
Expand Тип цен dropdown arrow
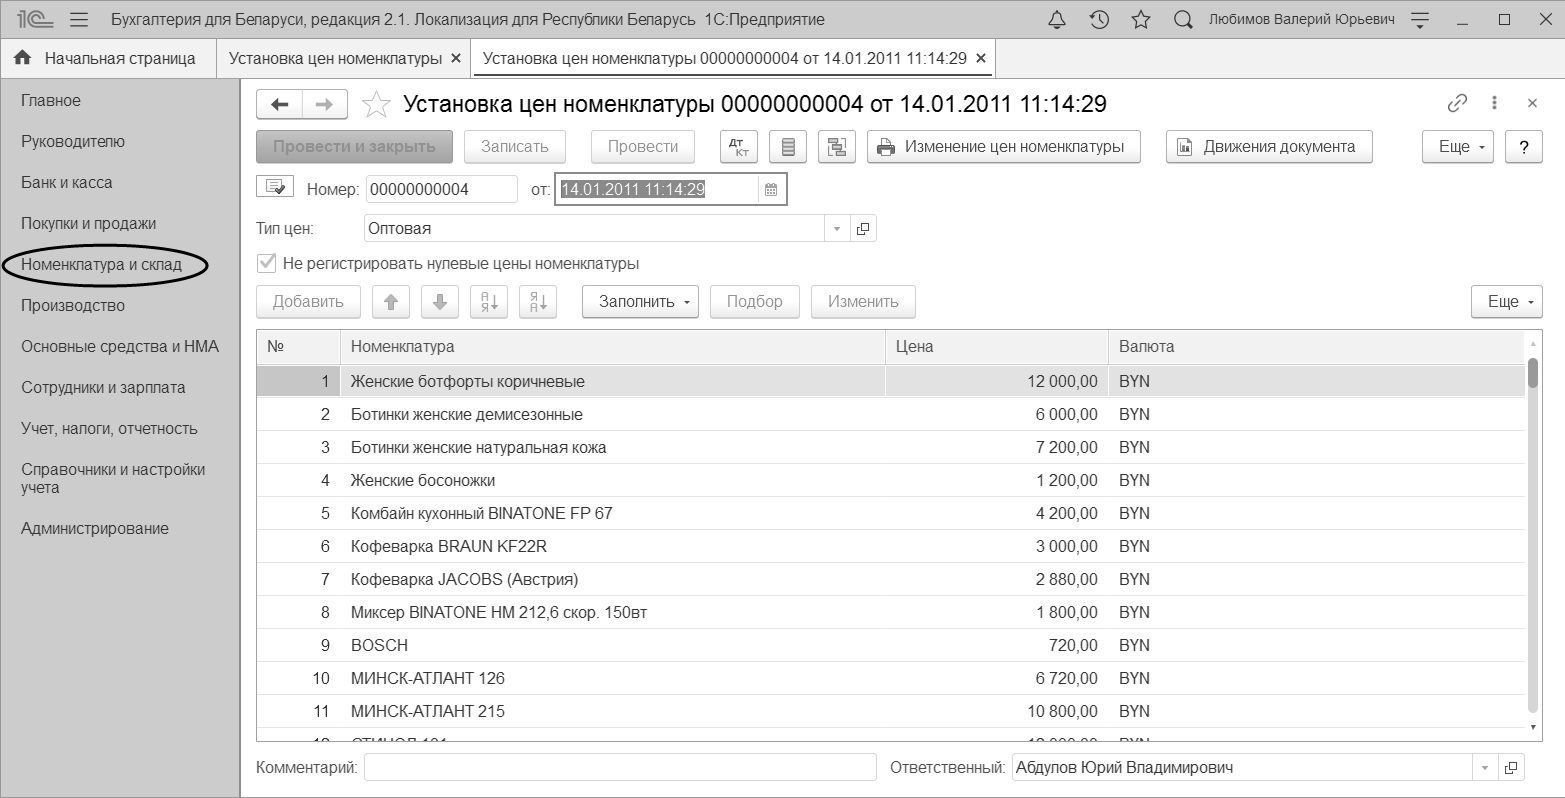[837, 229]
